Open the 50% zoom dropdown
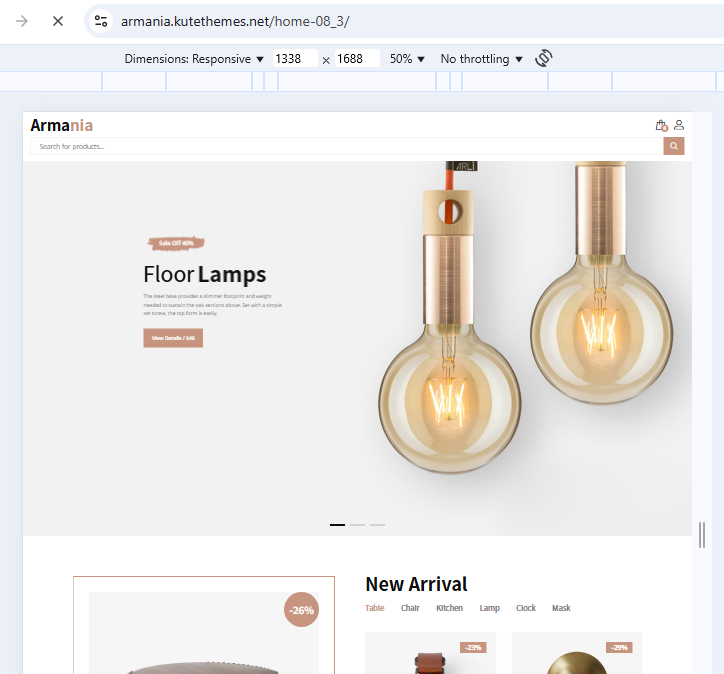This screenshot has height=674, width=724. (x=407, y=59)
